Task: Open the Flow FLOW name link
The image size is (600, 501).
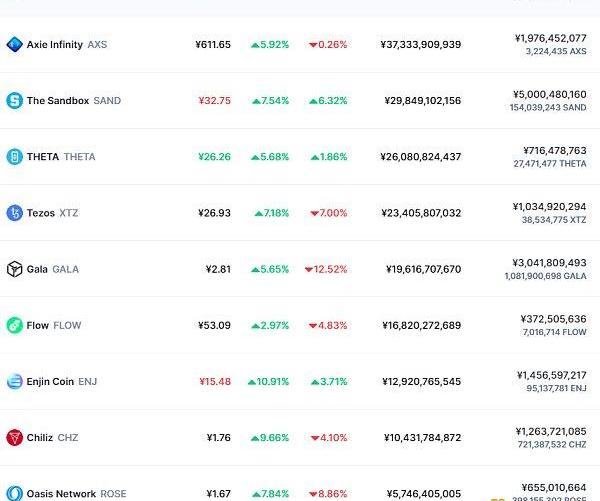Action: [x=54, y=325]
